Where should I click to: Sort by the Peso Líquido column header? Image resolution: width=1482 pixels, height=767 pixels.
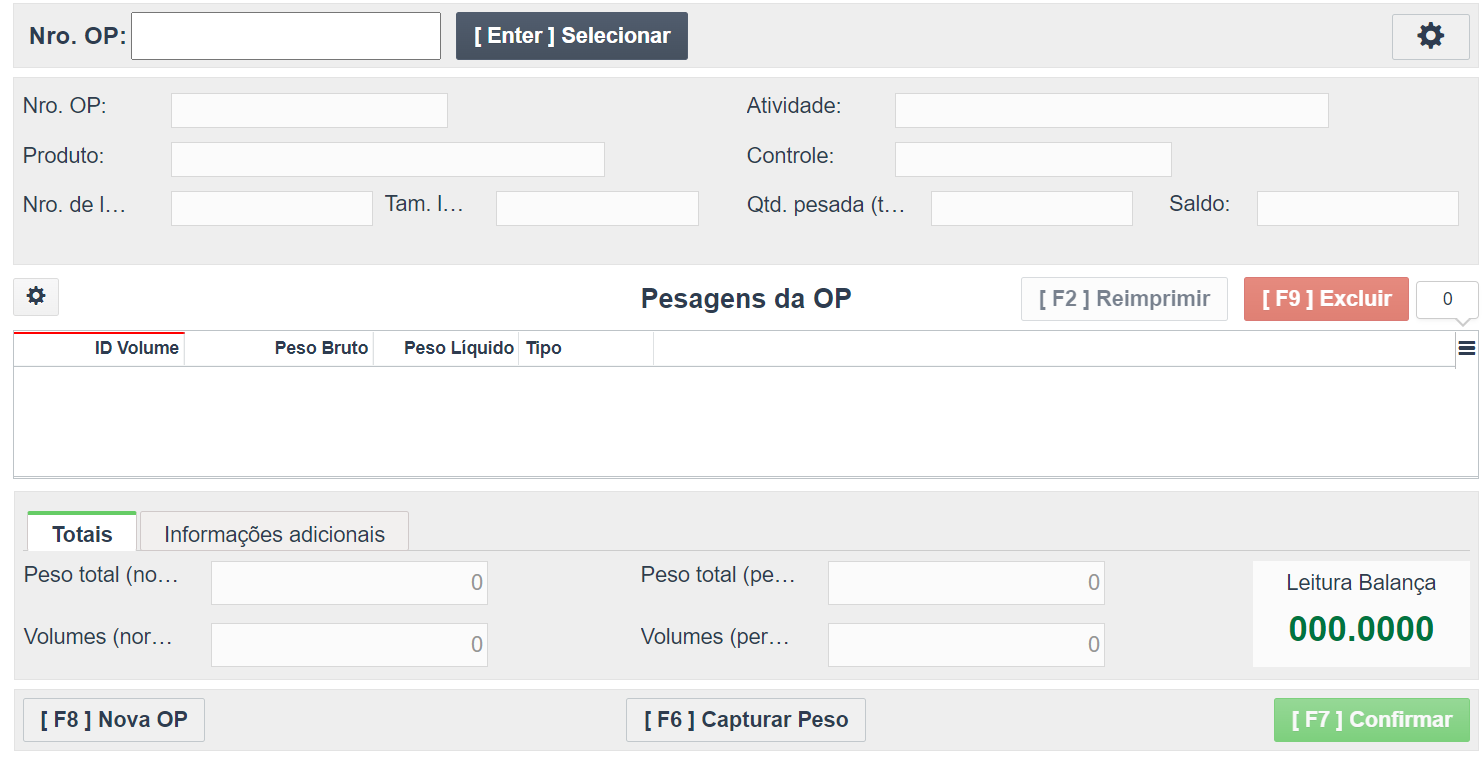[446, 349]
